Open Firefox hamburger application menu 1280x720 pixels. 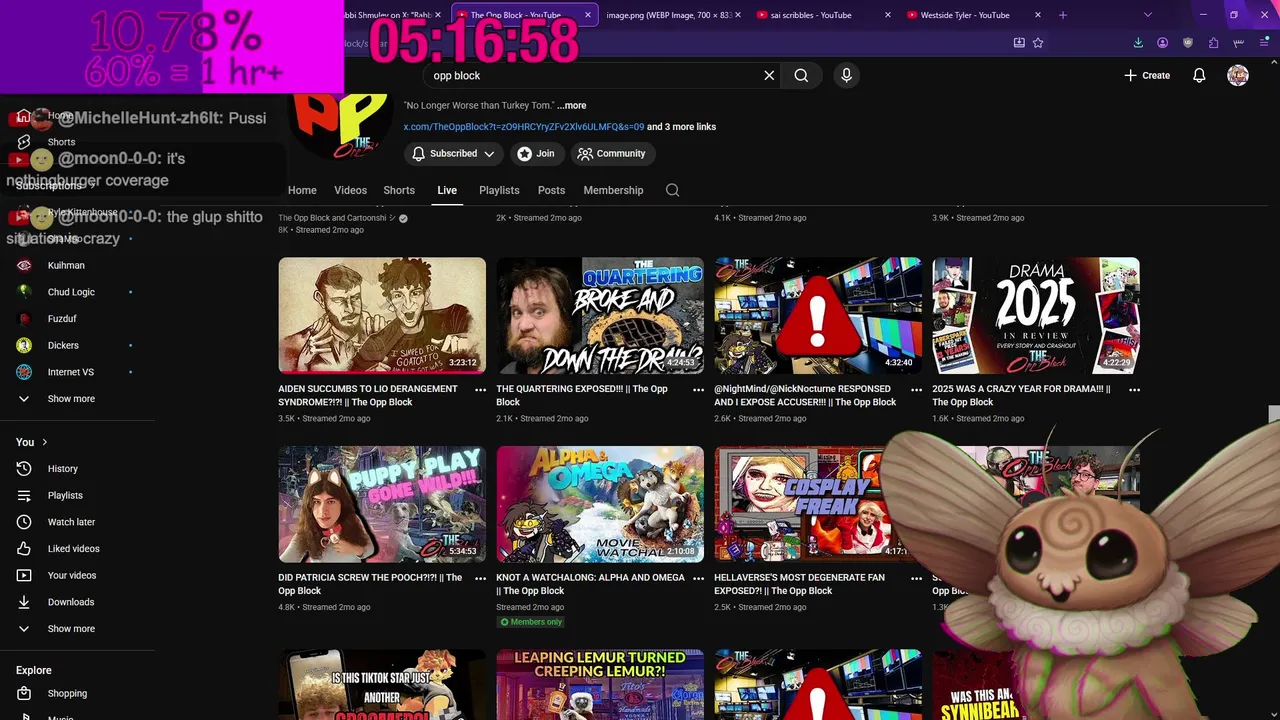click(1264, 43)
